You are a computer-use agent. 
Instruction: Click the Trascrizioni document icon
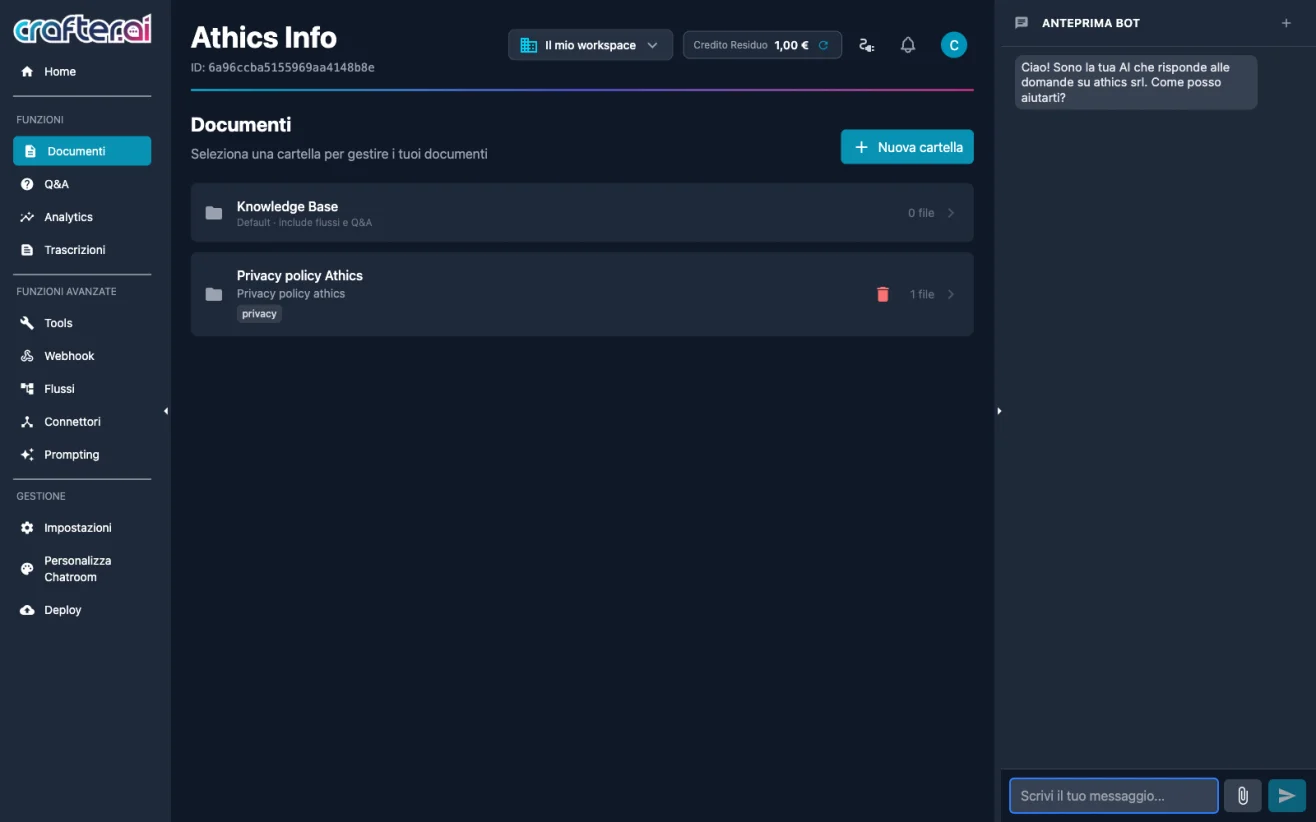click(x=27, y=250)
